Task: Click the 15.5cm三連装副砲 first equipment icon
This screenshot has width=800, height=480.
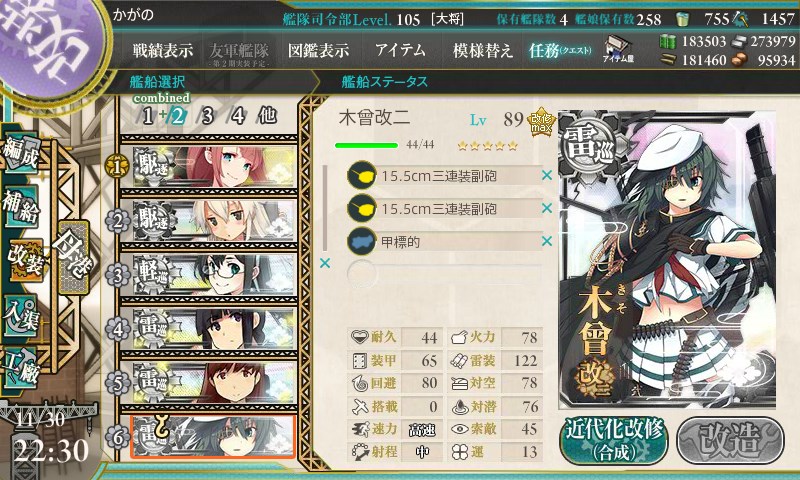Action: click(x=362, y=175)
